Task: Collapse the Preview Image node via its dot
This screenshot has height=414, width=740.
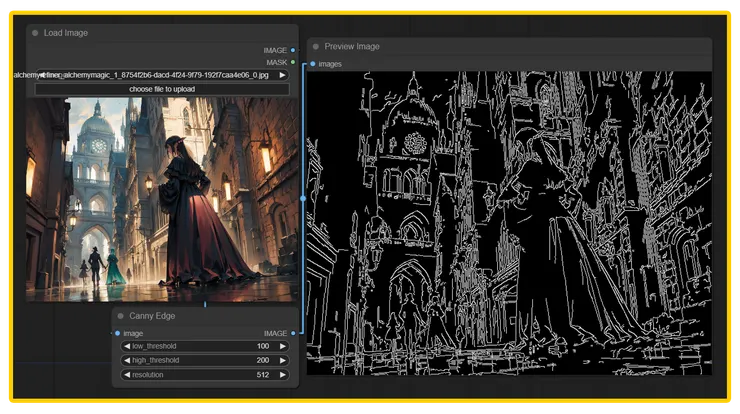Action: coord(316,47)
